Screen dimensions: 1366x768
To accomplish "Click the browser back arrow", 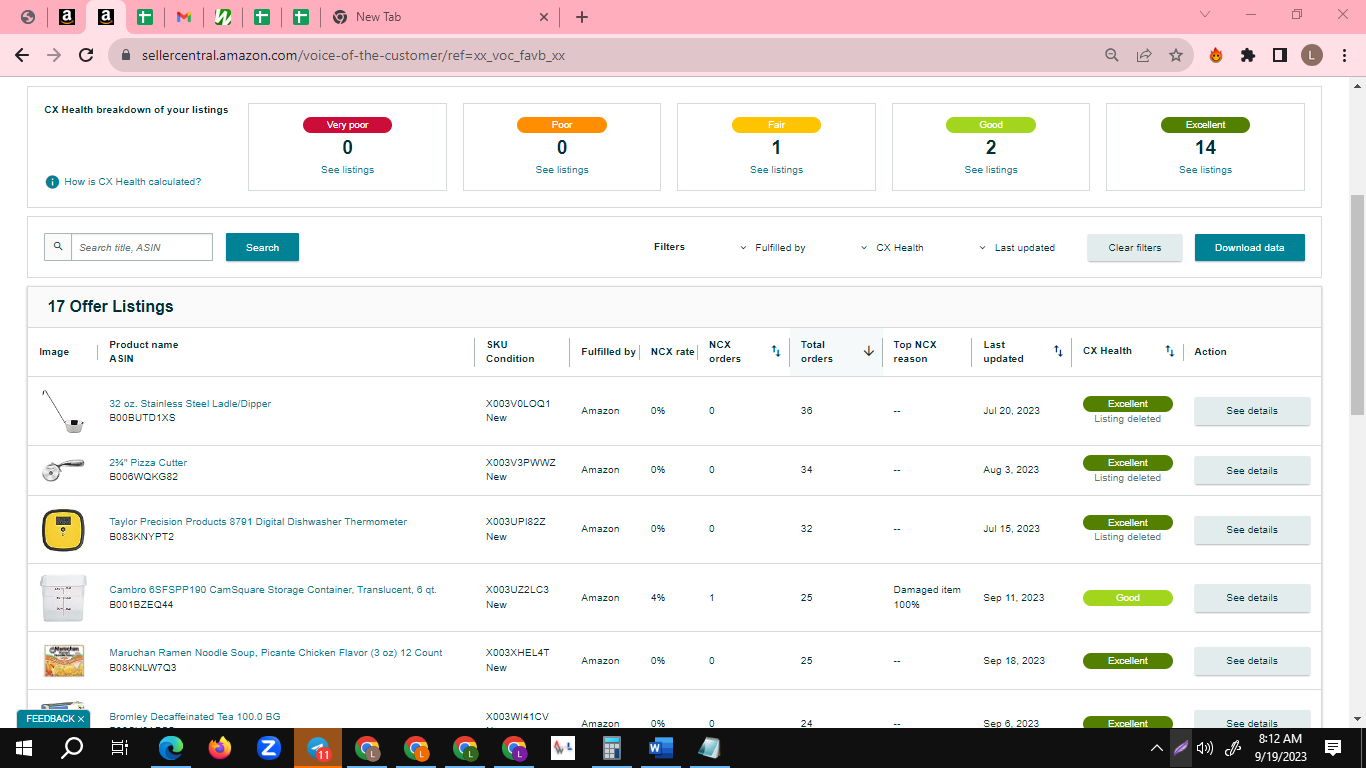I will coord(22,55).
